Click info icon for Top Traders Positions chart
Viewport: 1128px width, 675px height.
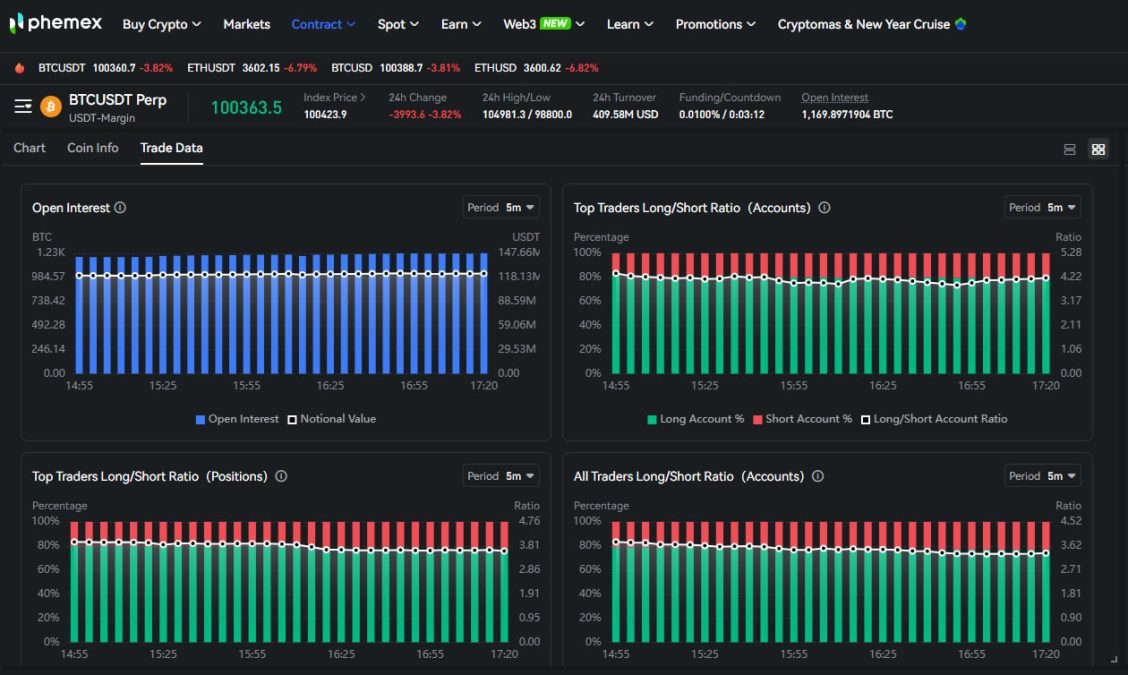tap(281, 476)
